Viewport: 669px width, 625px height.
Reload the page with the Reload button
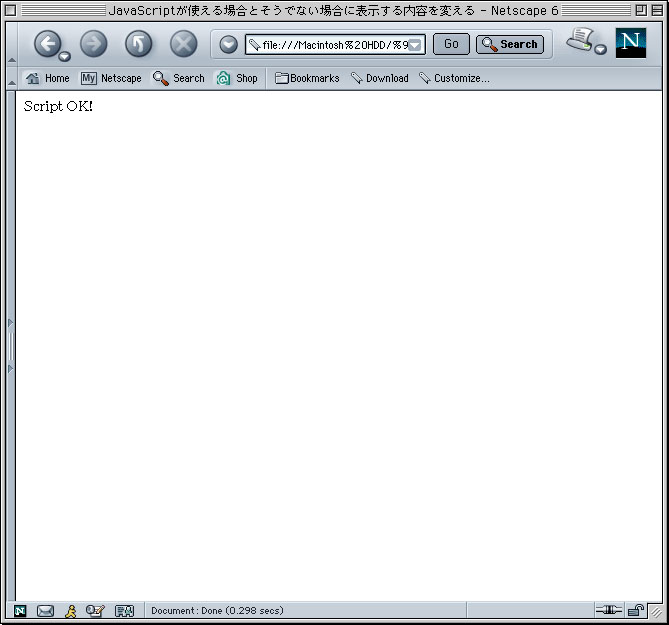pyautogui.click(x=138, y=44)
